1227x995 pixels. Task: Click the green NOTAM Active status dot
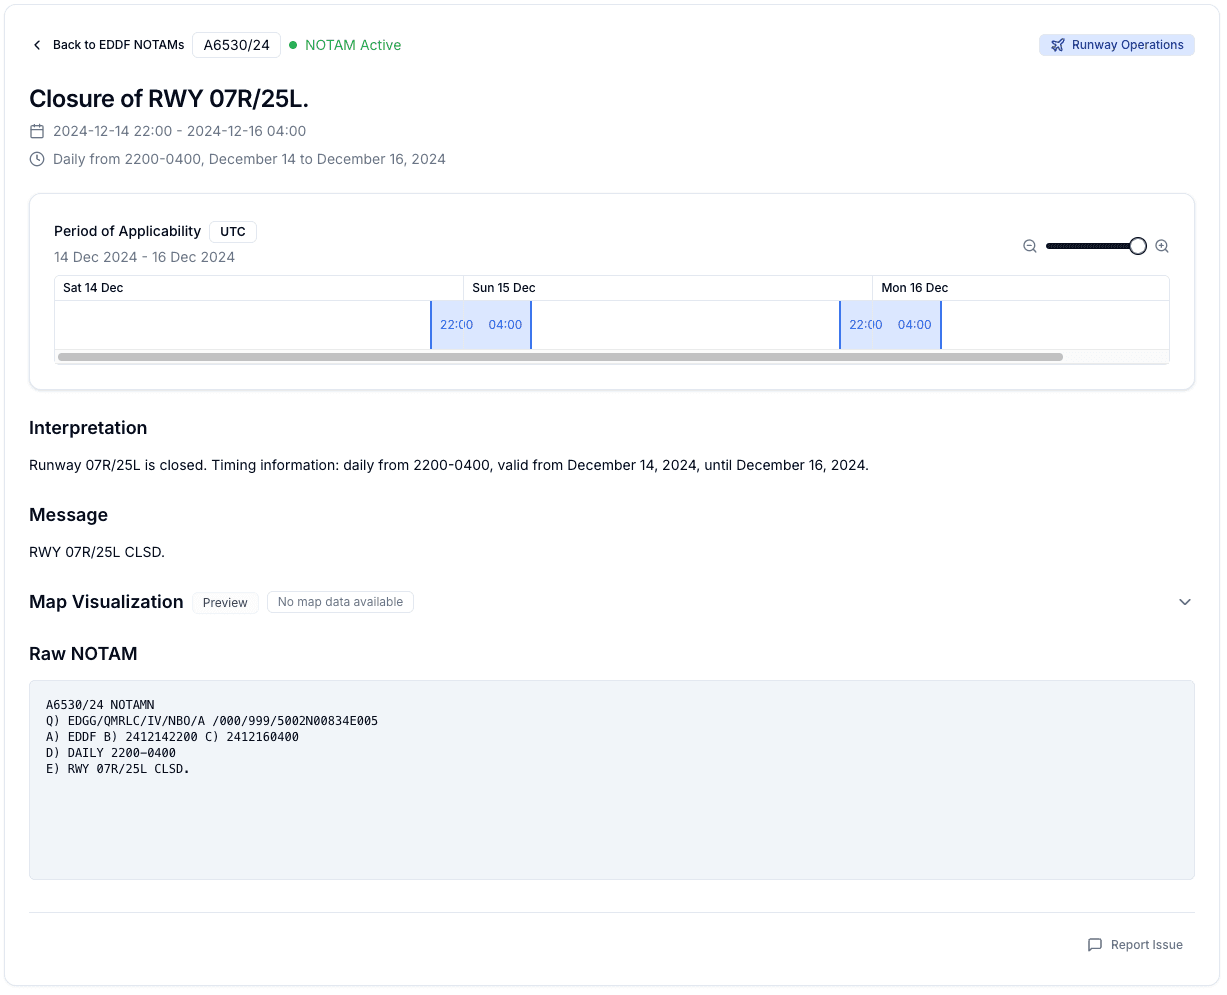point(293,45)
